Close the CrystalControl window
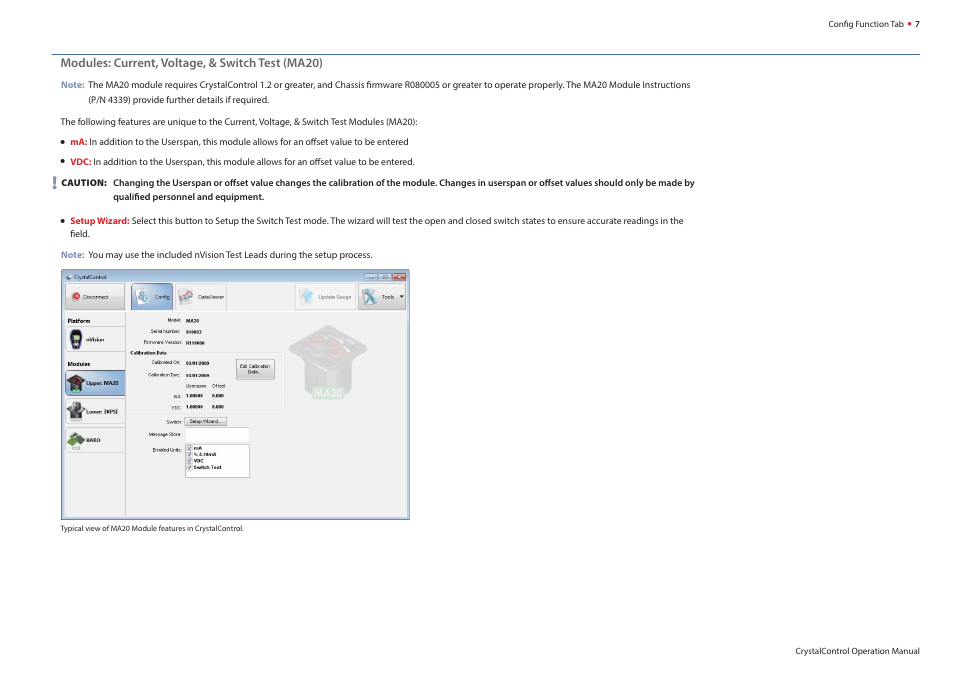 point(399,277)
